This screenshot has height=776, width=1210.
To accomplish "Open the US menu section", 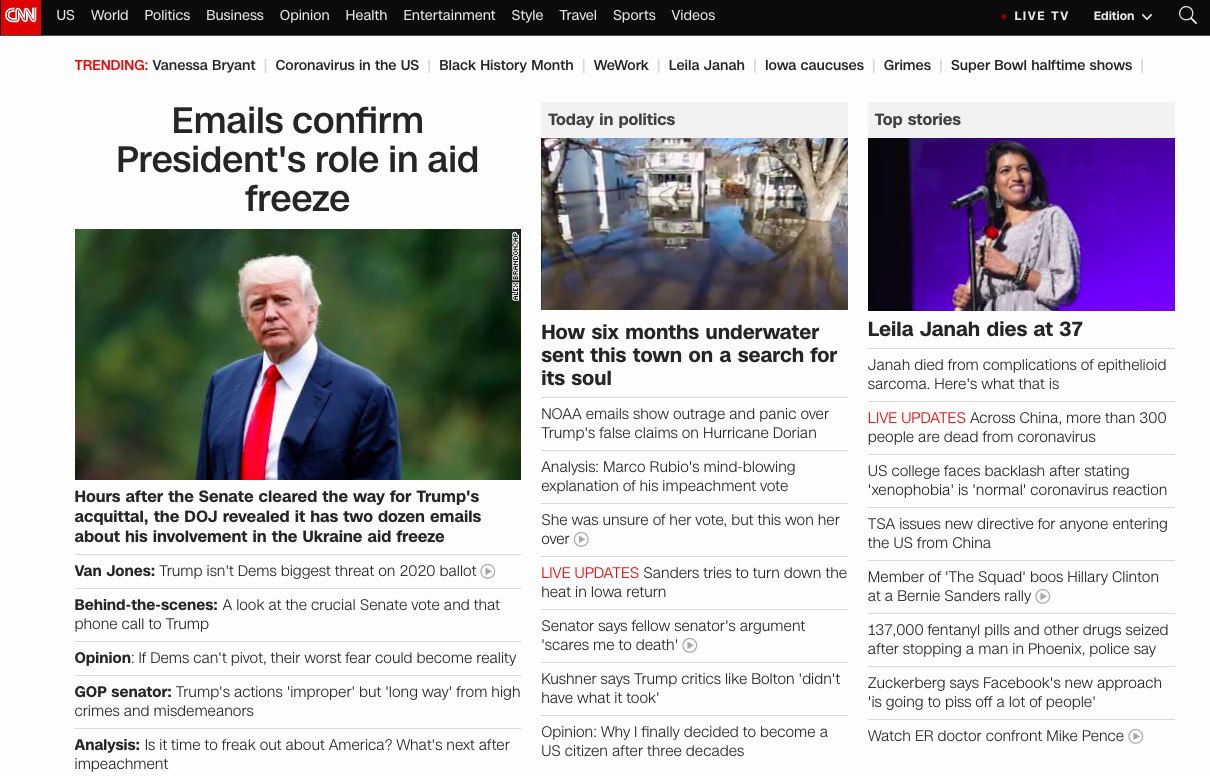I will pos(66,15).
